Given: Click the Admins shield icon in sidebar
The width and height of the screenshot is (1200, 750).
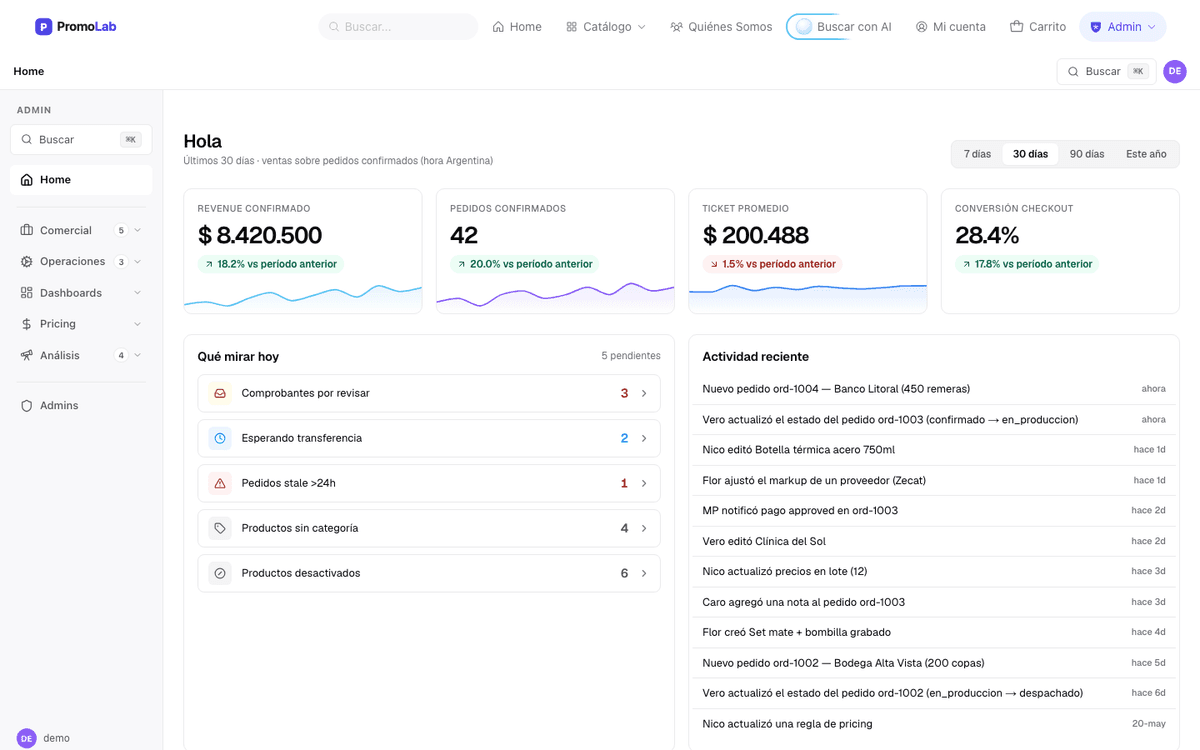Looking at the screenshot, I should pyautogui.click(x=27, y=406).
